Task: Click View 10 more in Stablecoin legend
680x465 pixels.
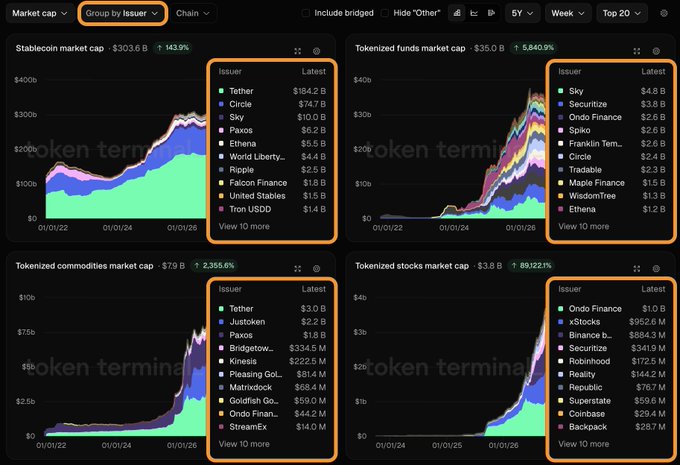Action: [244, 226]
